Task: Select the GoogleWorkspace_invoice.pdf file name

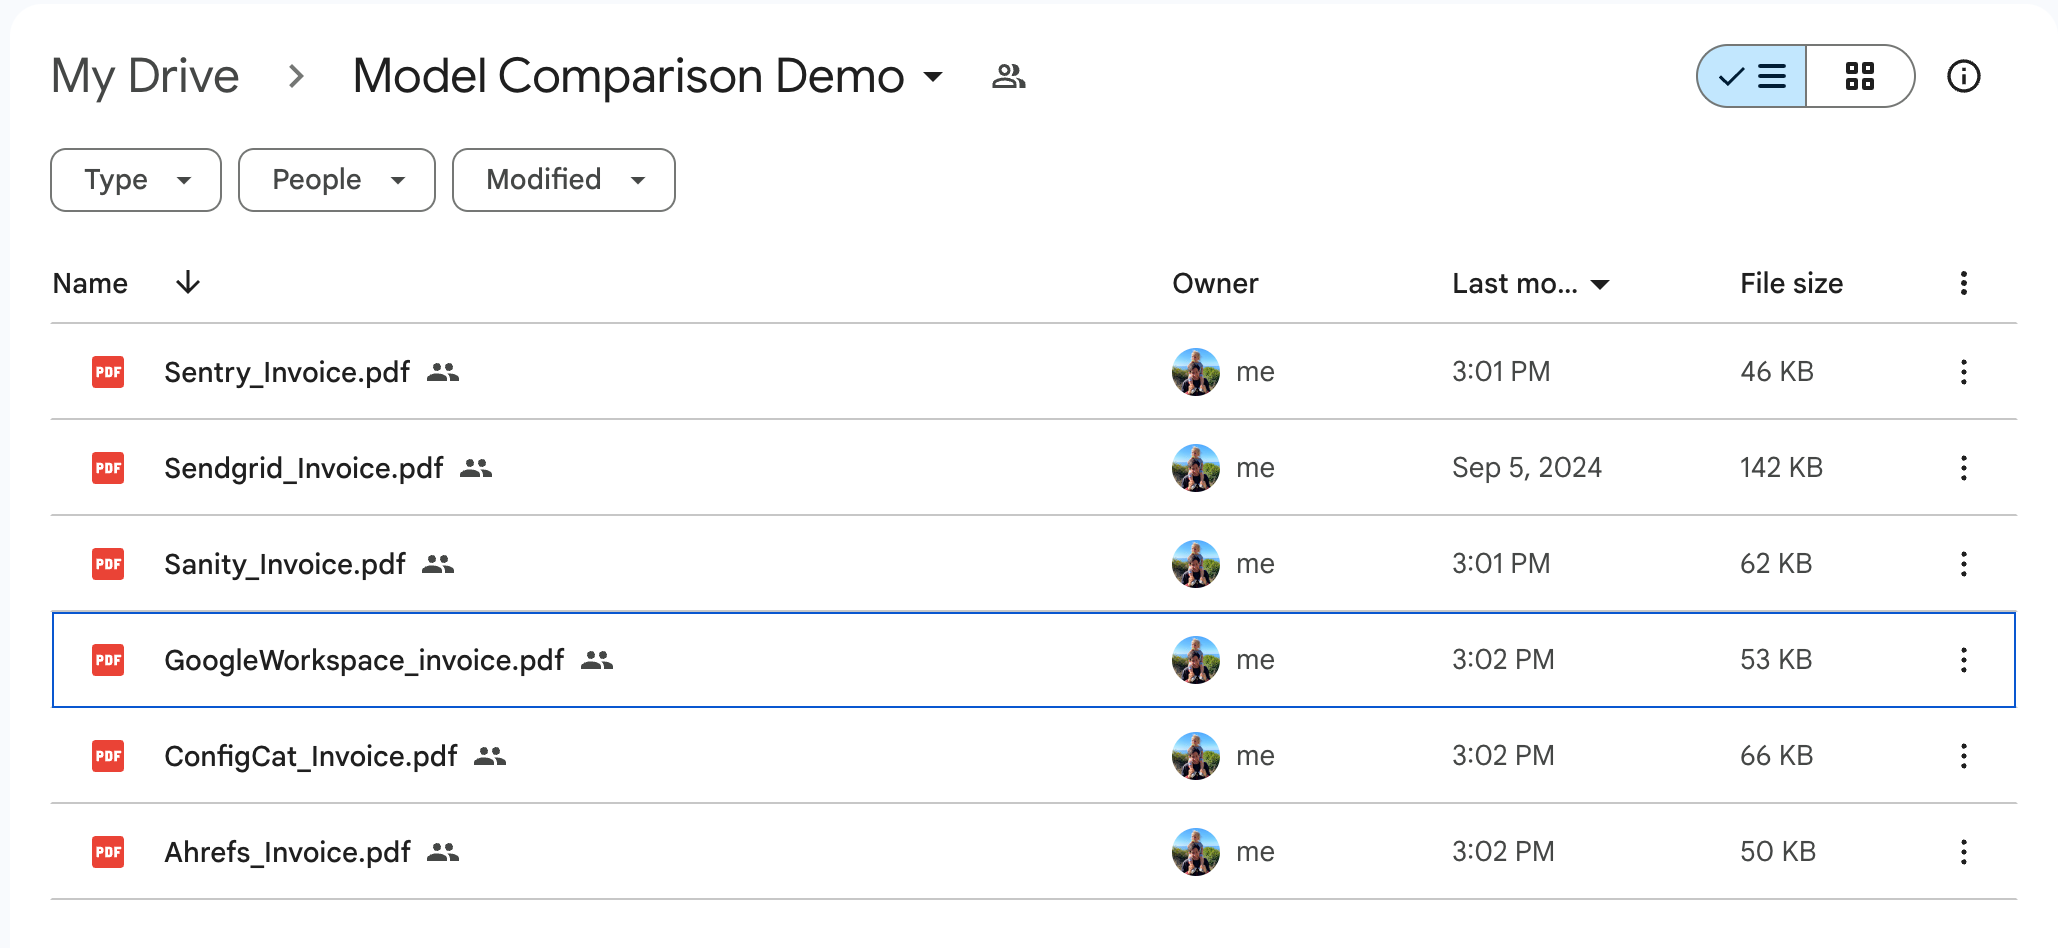Action: [x=364, y=660]
